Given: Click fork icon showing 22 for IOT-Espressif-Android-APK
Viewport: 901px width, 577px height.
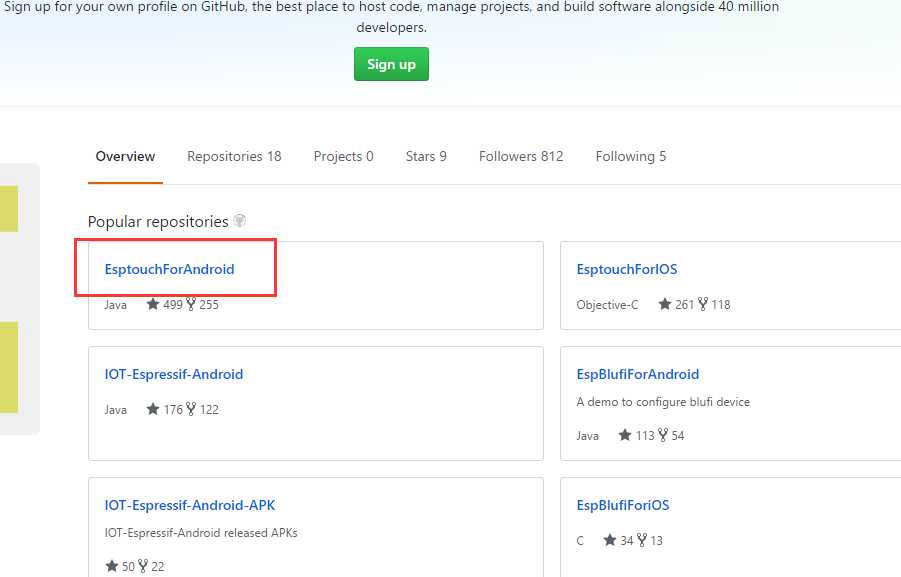Looking at the screenshot, I should pos(143,566).
